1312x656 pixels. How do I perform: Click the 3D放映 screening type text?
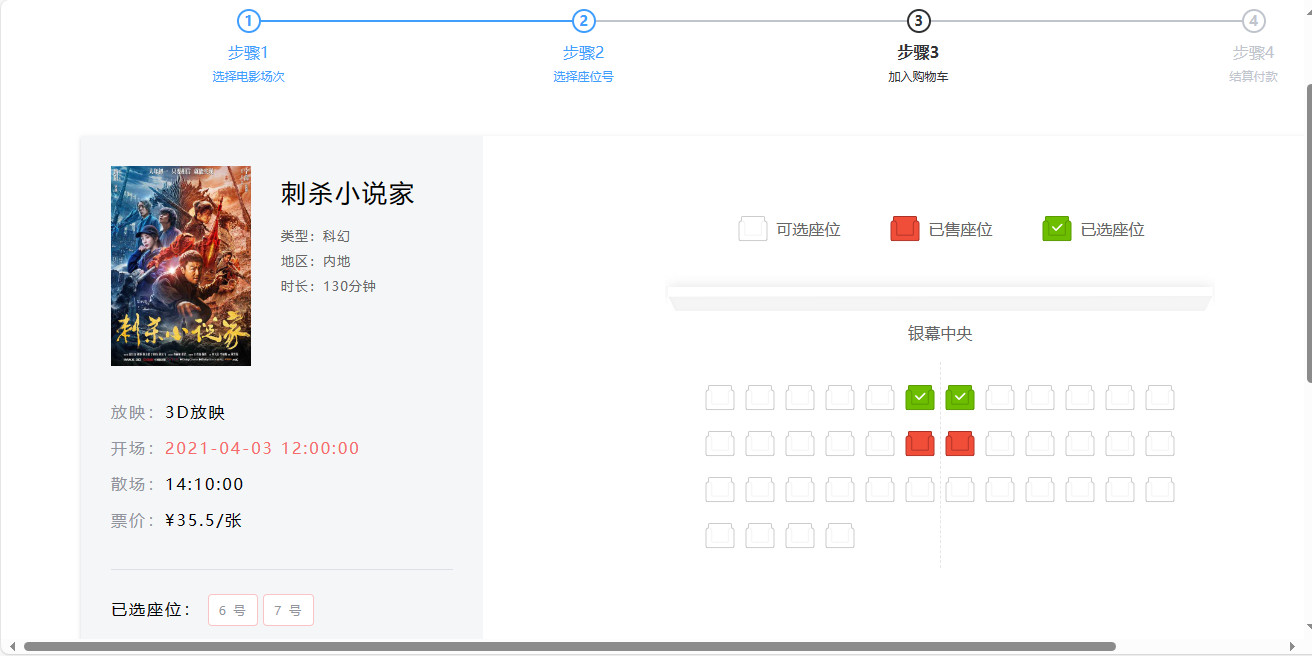(195, 413)
